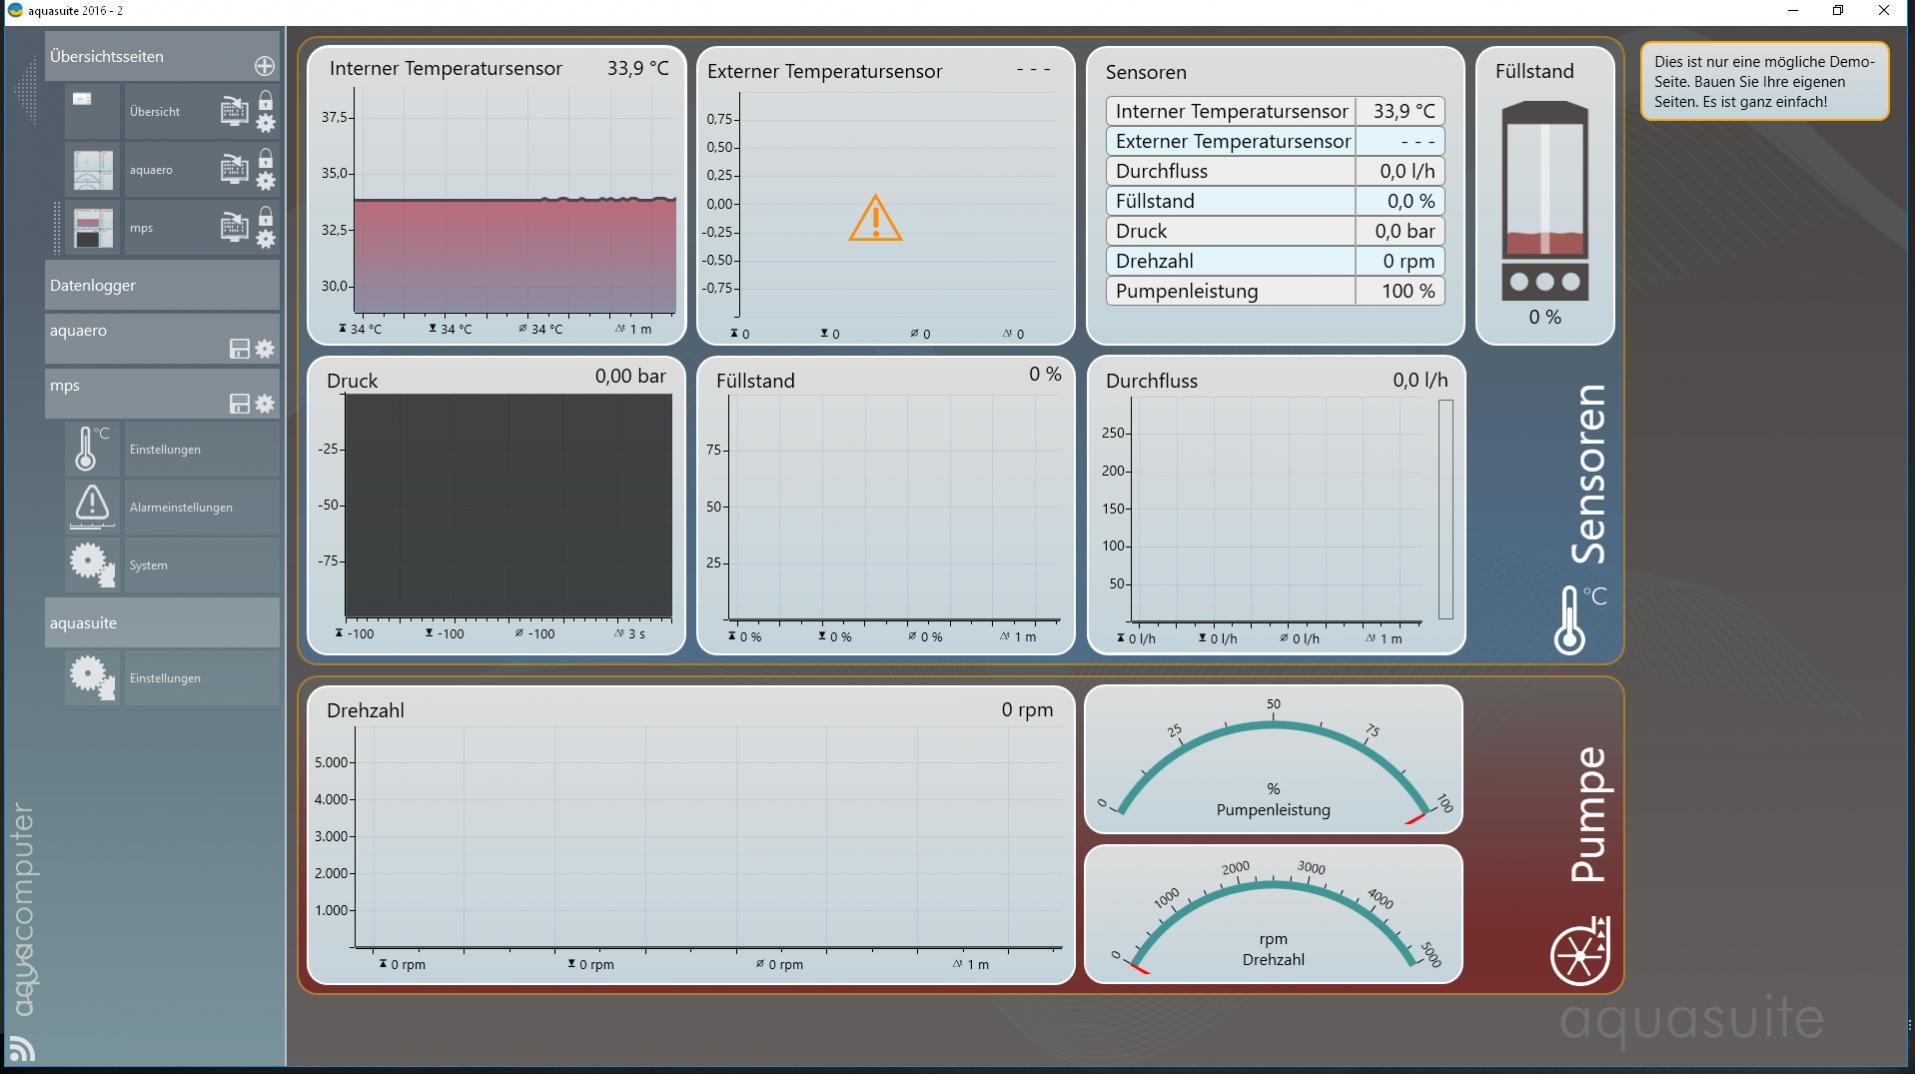Image resolution: width=1915 pixels, height=1074 pixels.
Task: Click the dark Druck chart area
Action: coord(508,506)
